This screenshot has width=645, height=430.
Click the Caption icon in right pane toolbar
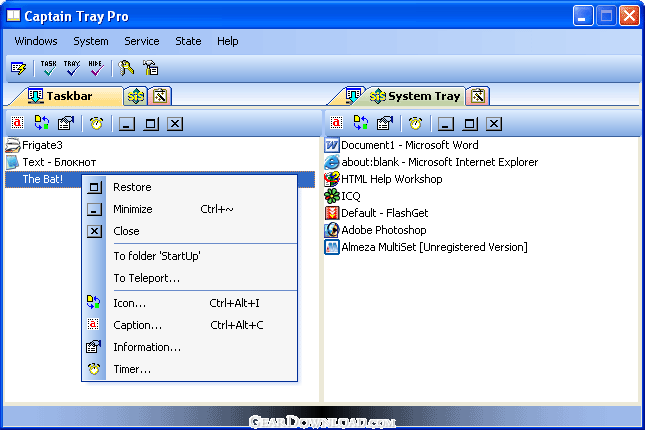click(336, 123)
